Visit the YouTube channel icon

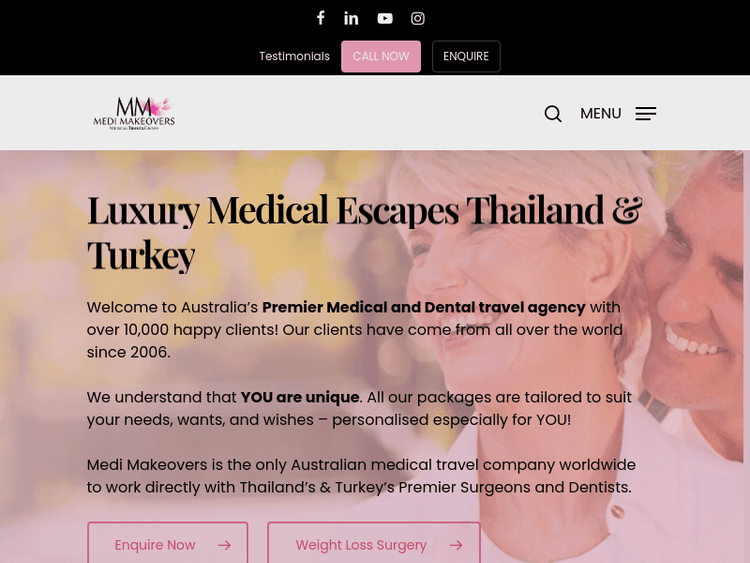pos(385,18)
